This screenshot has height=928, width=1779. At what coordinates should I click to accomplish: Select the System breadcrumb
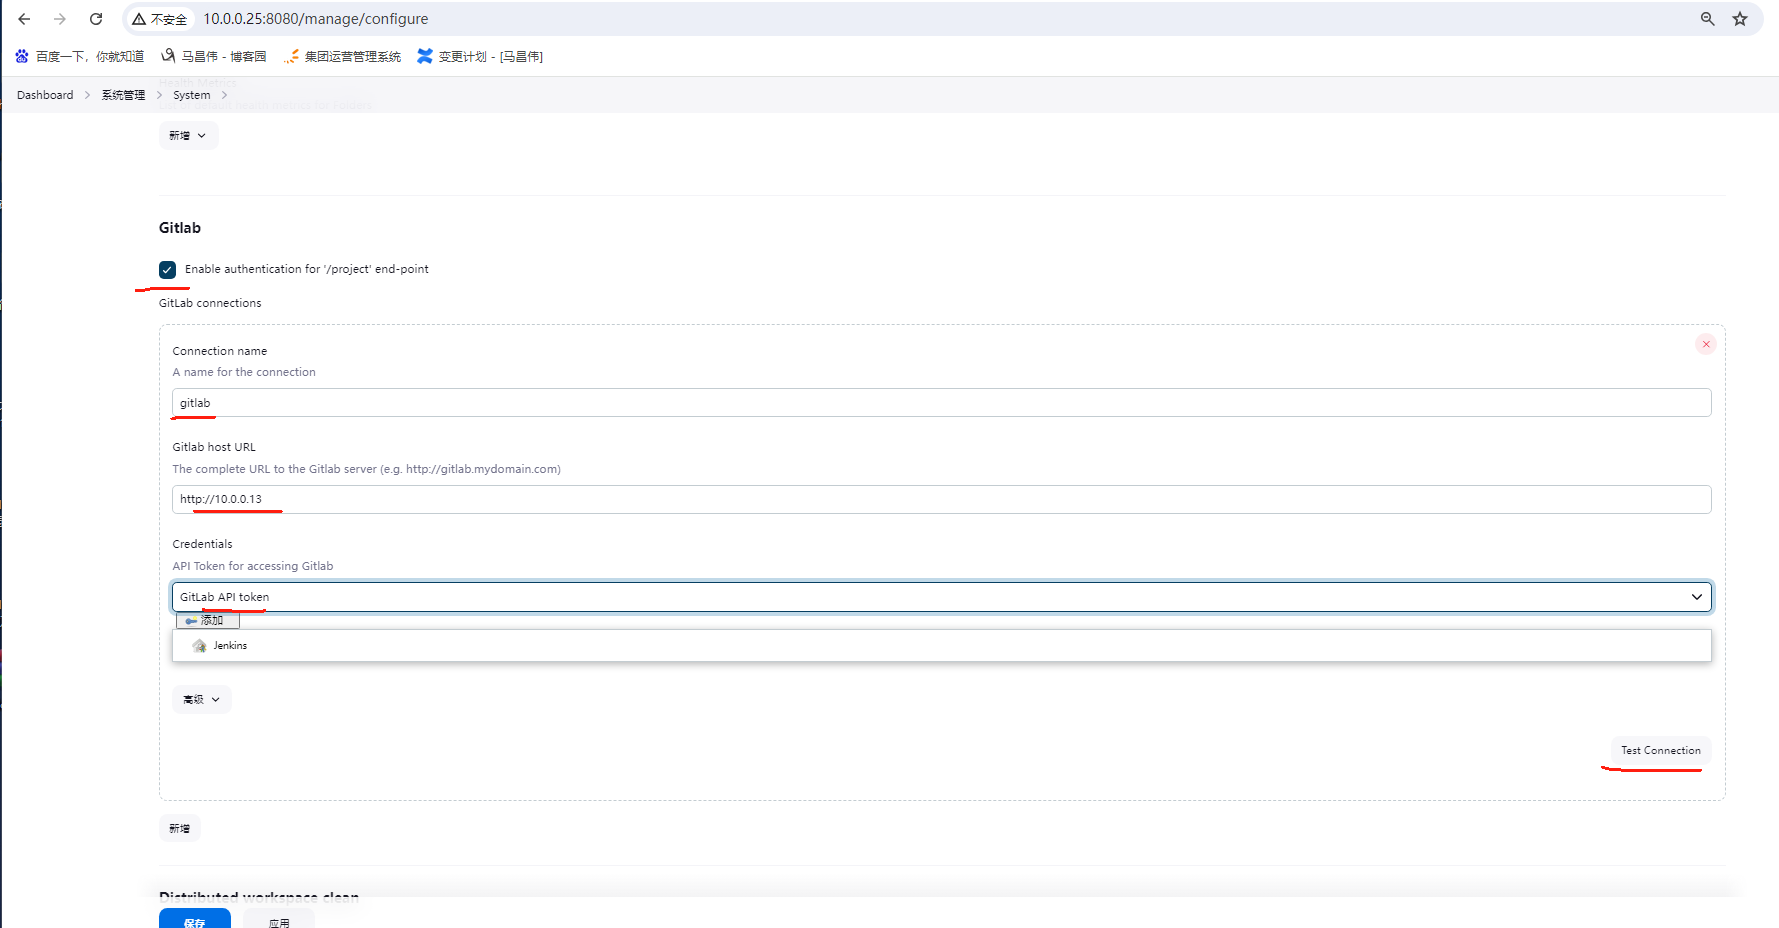[192, 95]
